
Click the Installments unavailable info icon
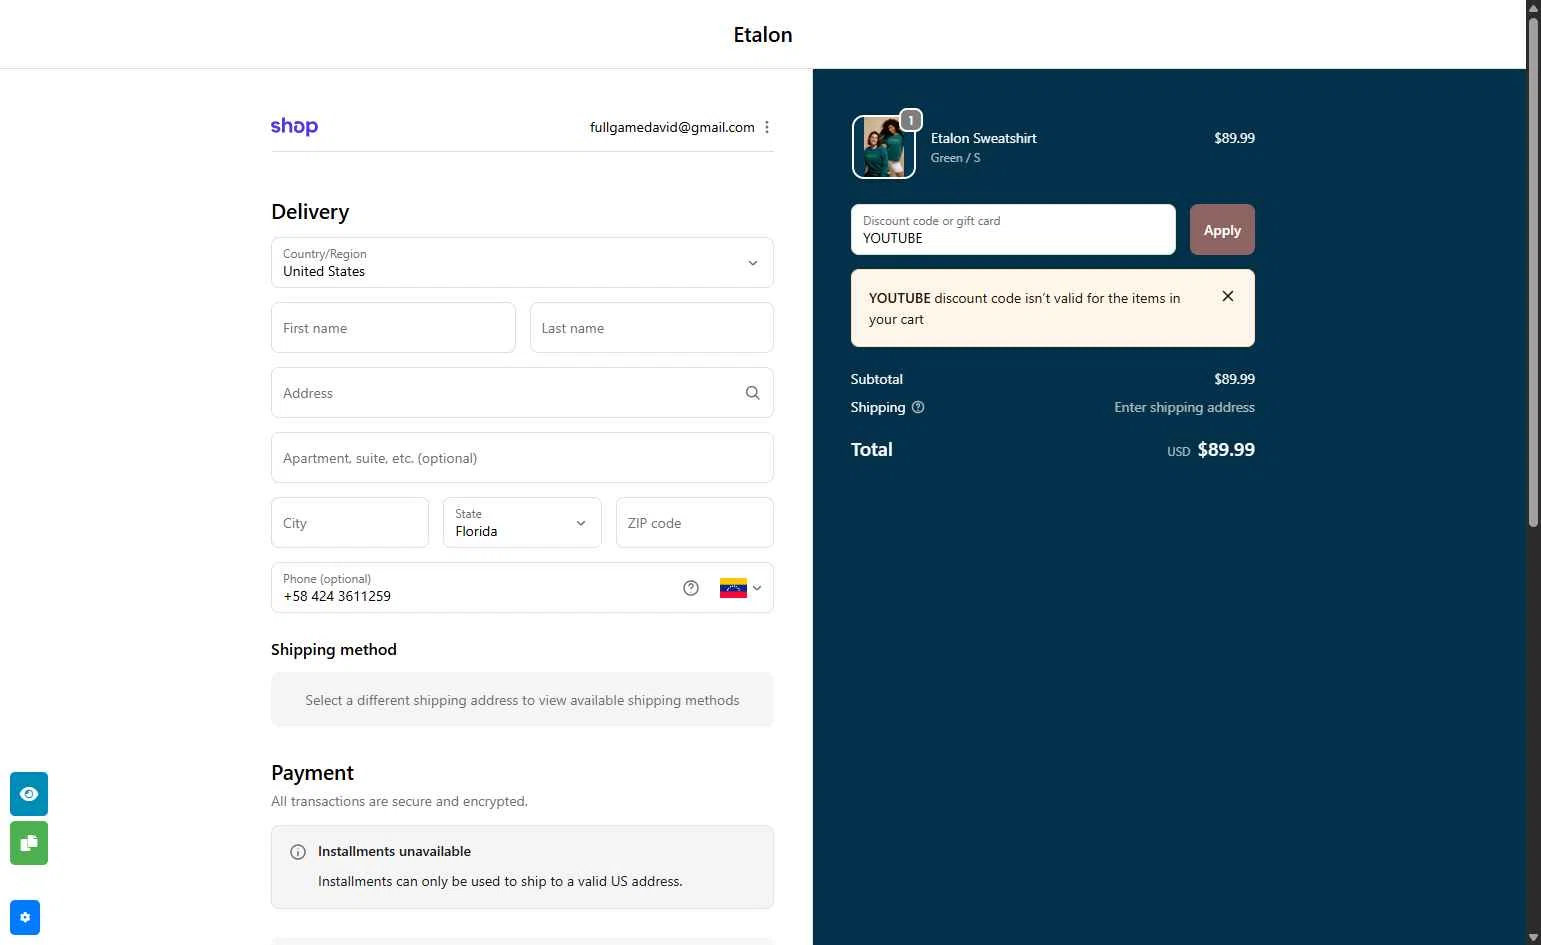tap(298, 852)
